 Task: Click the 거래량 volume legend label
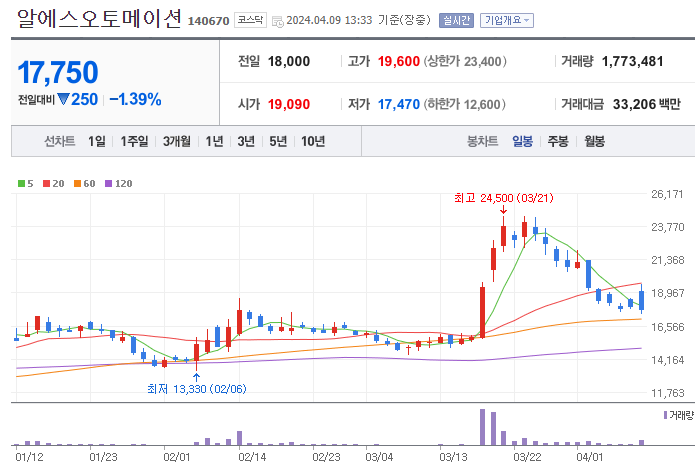[681, 415]
